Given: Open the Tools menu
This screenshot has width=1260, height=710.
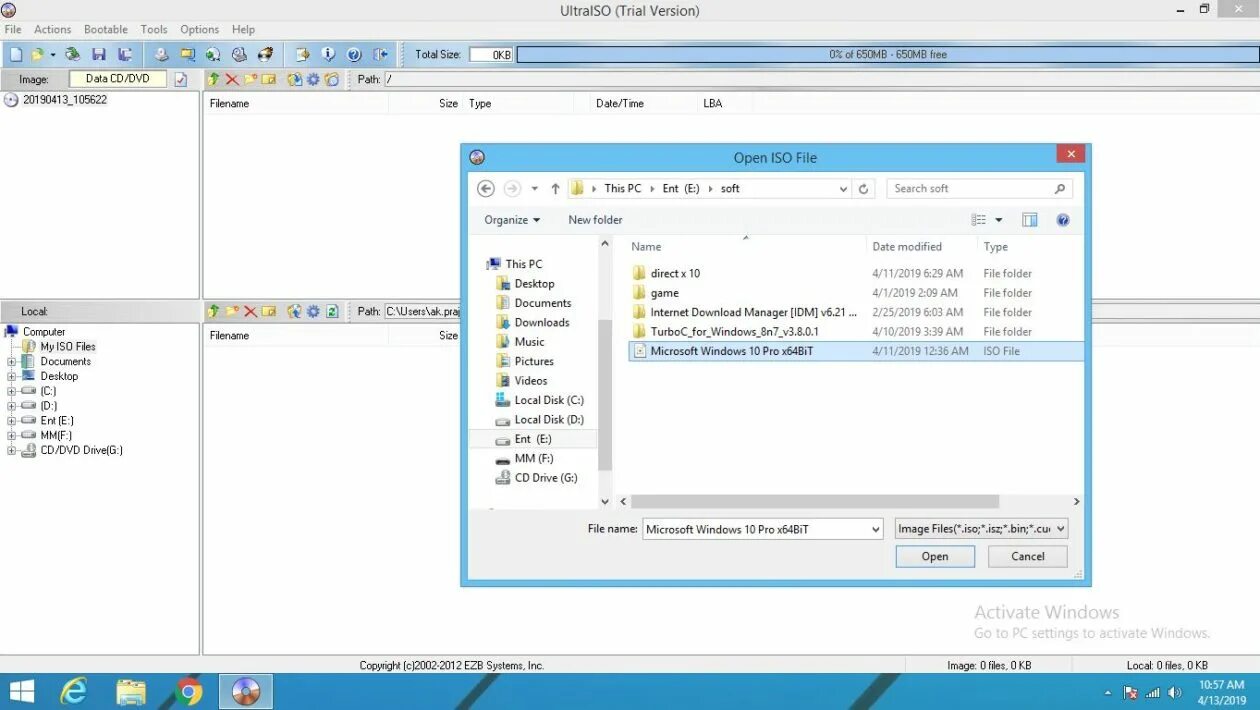Looking at the screenshot, I should click(154, 30).
